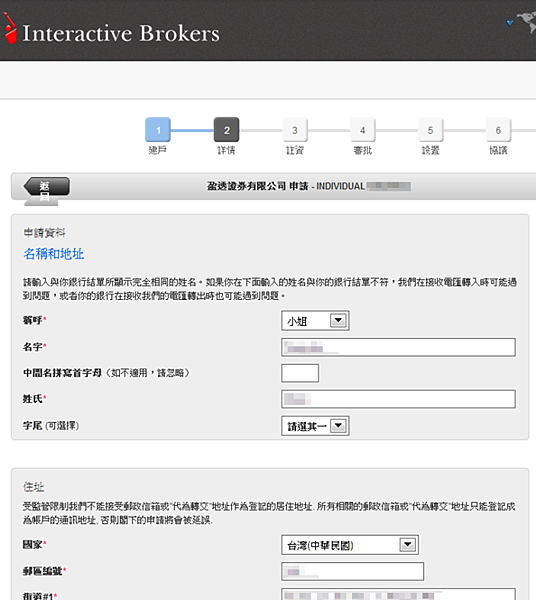Click the world globe icon in header
This screenshot has height=600, width=536.
pyautogui.click(x=527, y=22)
